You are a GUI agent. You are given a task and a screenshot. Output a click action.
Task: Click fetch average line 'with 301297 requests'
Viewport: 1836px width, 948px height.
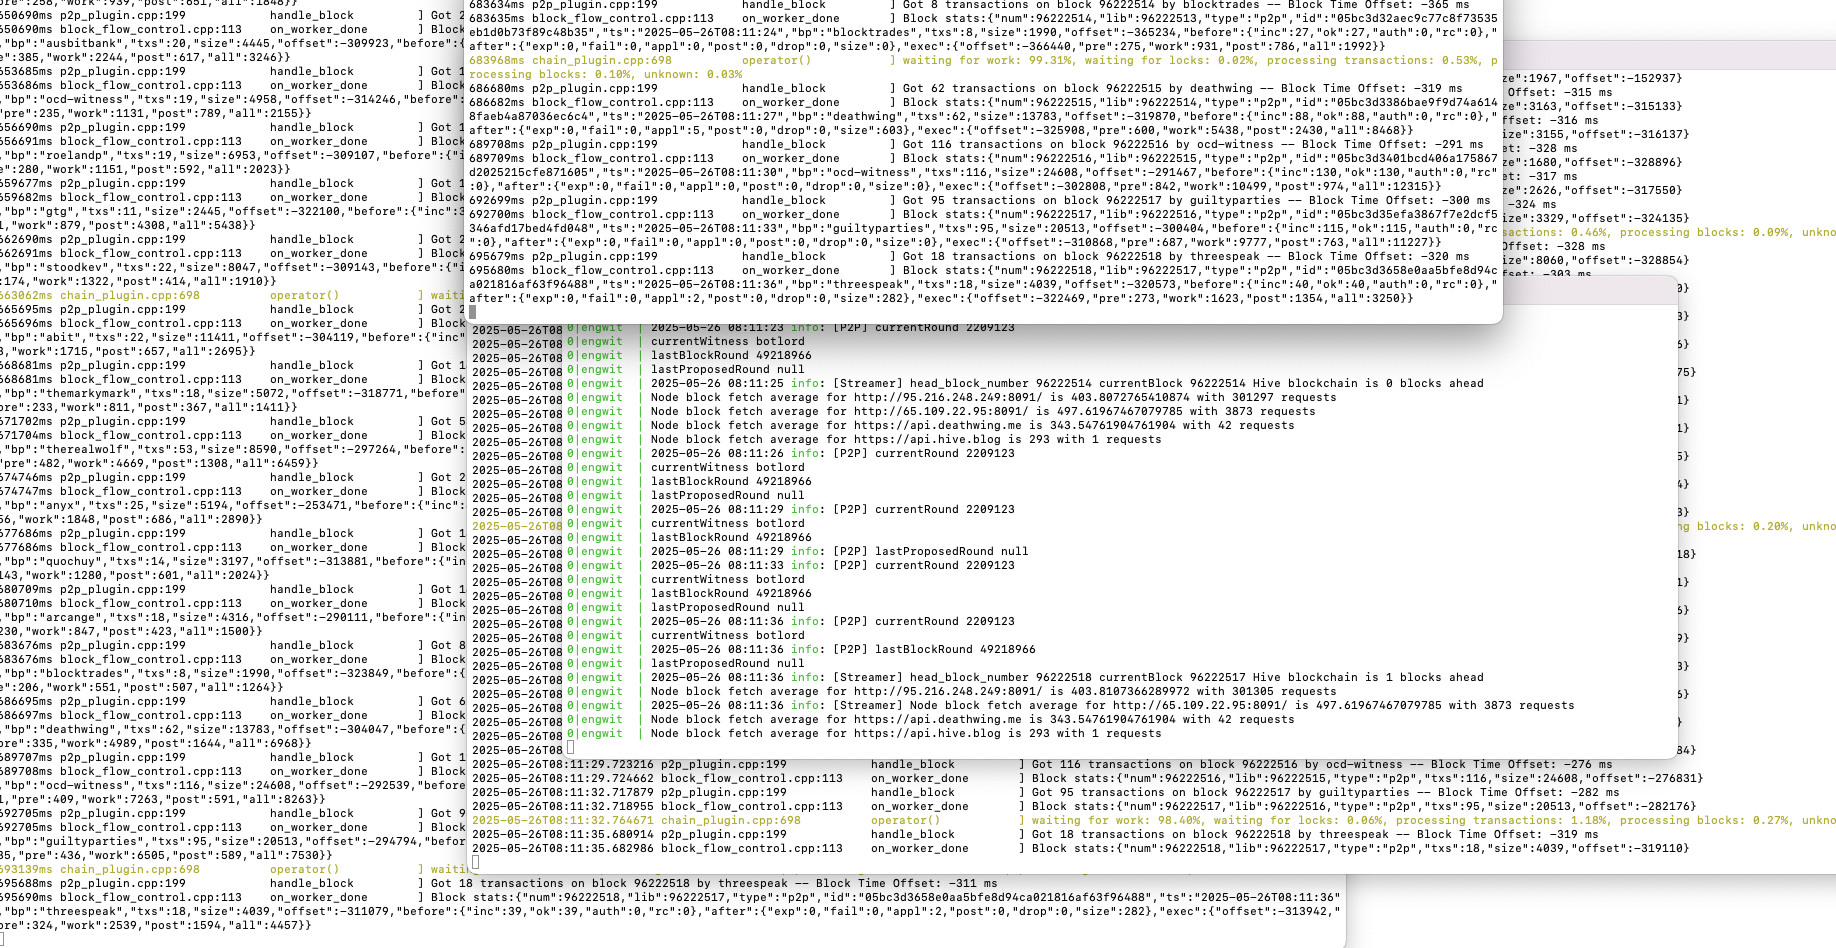point(1267,397)
